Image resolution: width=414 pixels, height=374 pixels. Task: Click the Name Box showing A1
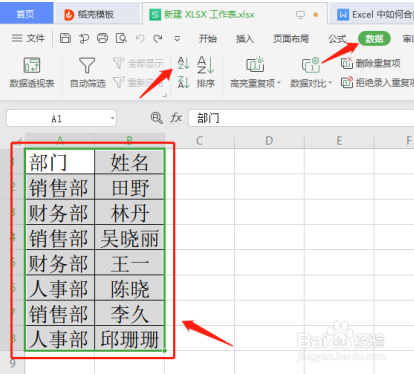57,118
